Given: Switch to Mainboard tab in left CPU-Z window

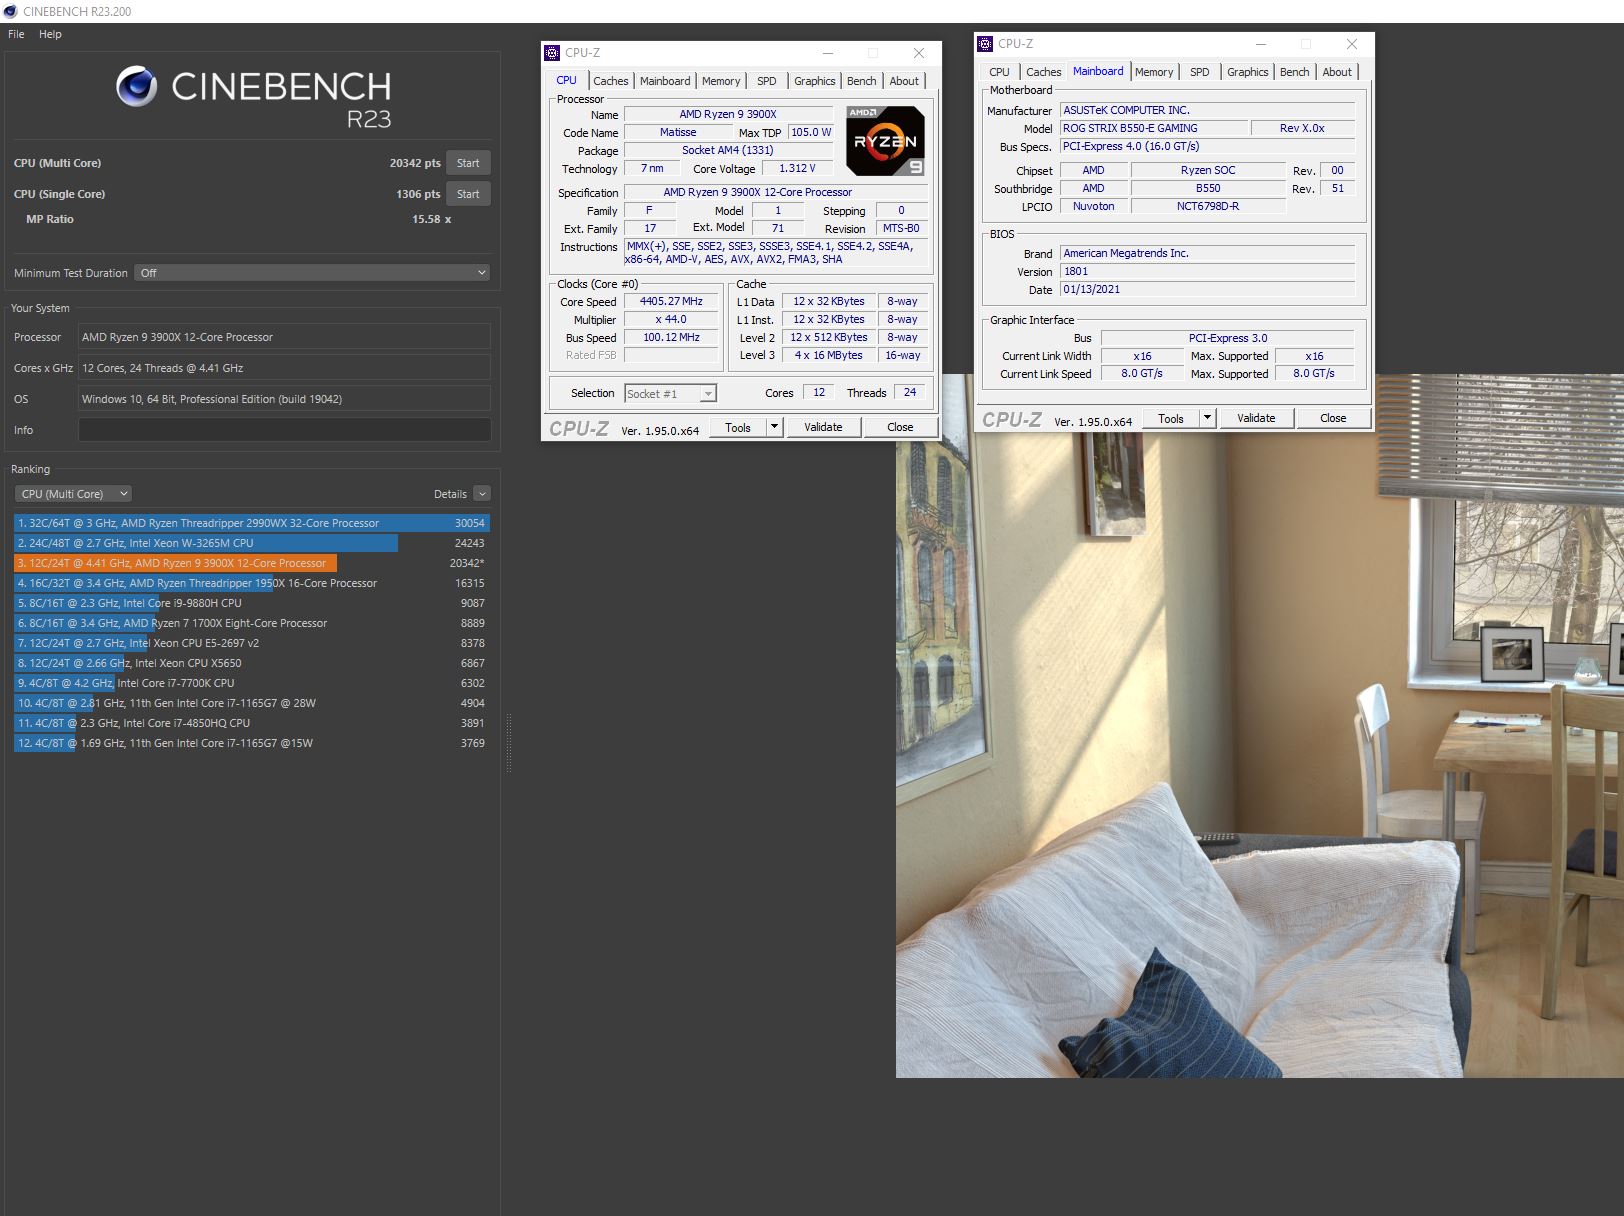Looking at the screenshot, I should pyautogui.click(x=665, y=81).
